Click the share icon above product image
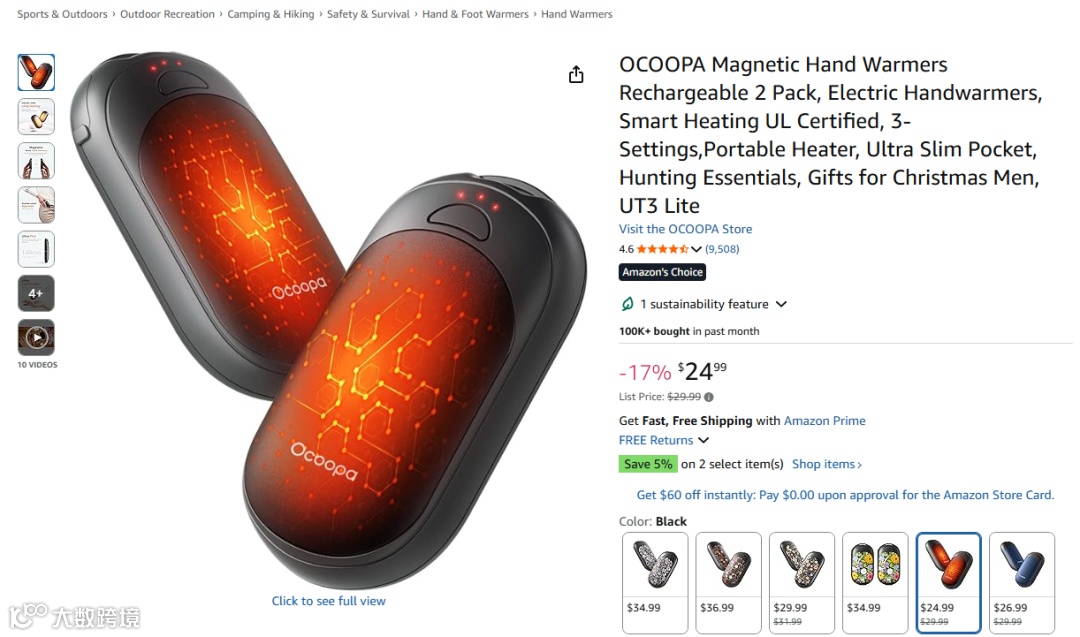 [x=576, y=74]
